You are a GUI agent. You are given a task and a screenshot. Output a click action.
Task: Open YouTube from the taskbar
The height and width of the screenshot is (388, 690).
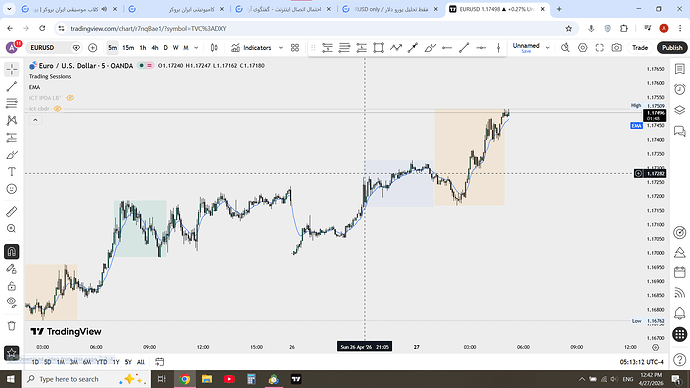pos(229,379)
